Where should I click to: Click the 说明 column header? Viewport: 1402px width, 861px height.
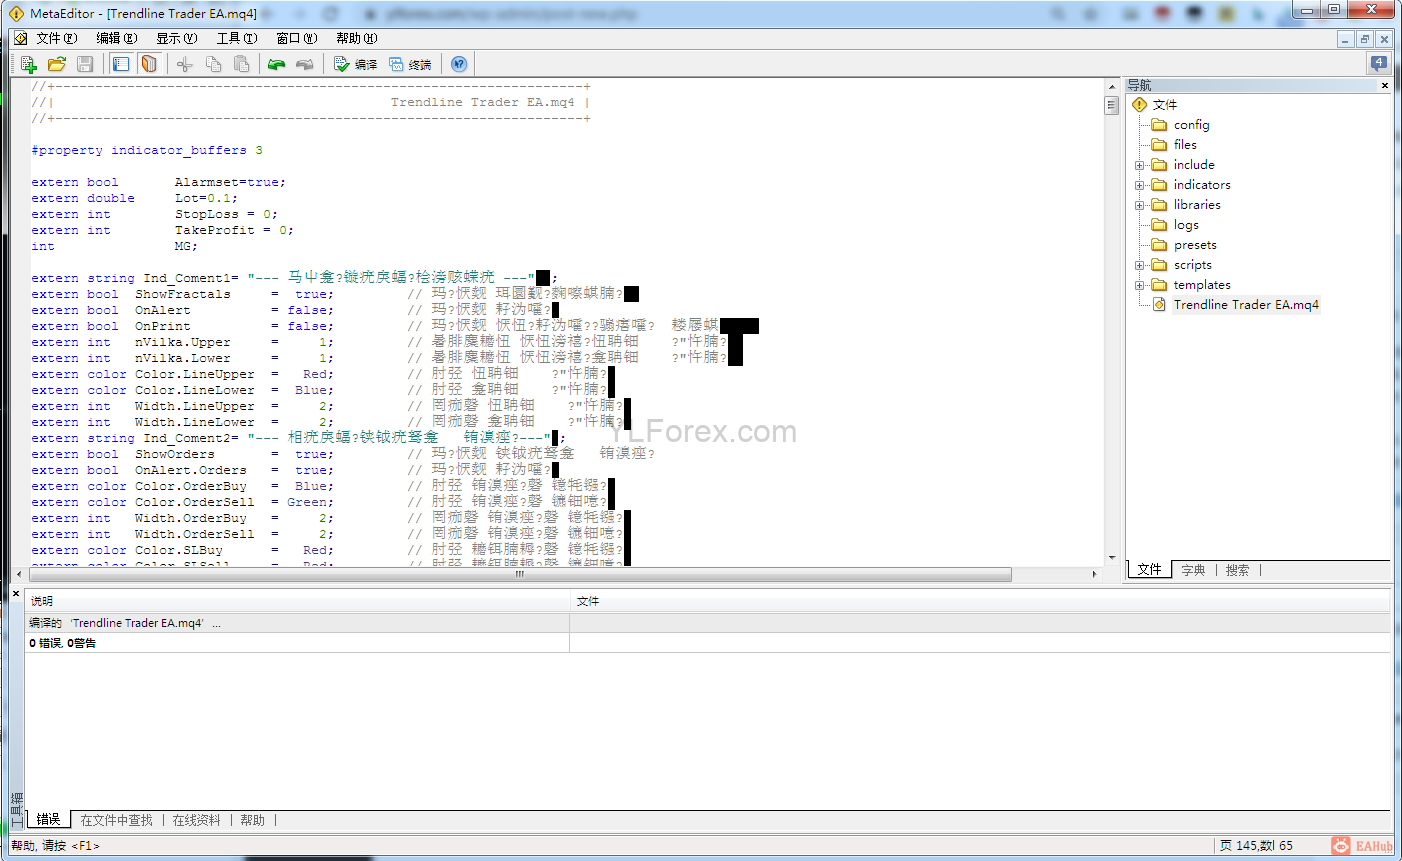(x=297, y=601)
